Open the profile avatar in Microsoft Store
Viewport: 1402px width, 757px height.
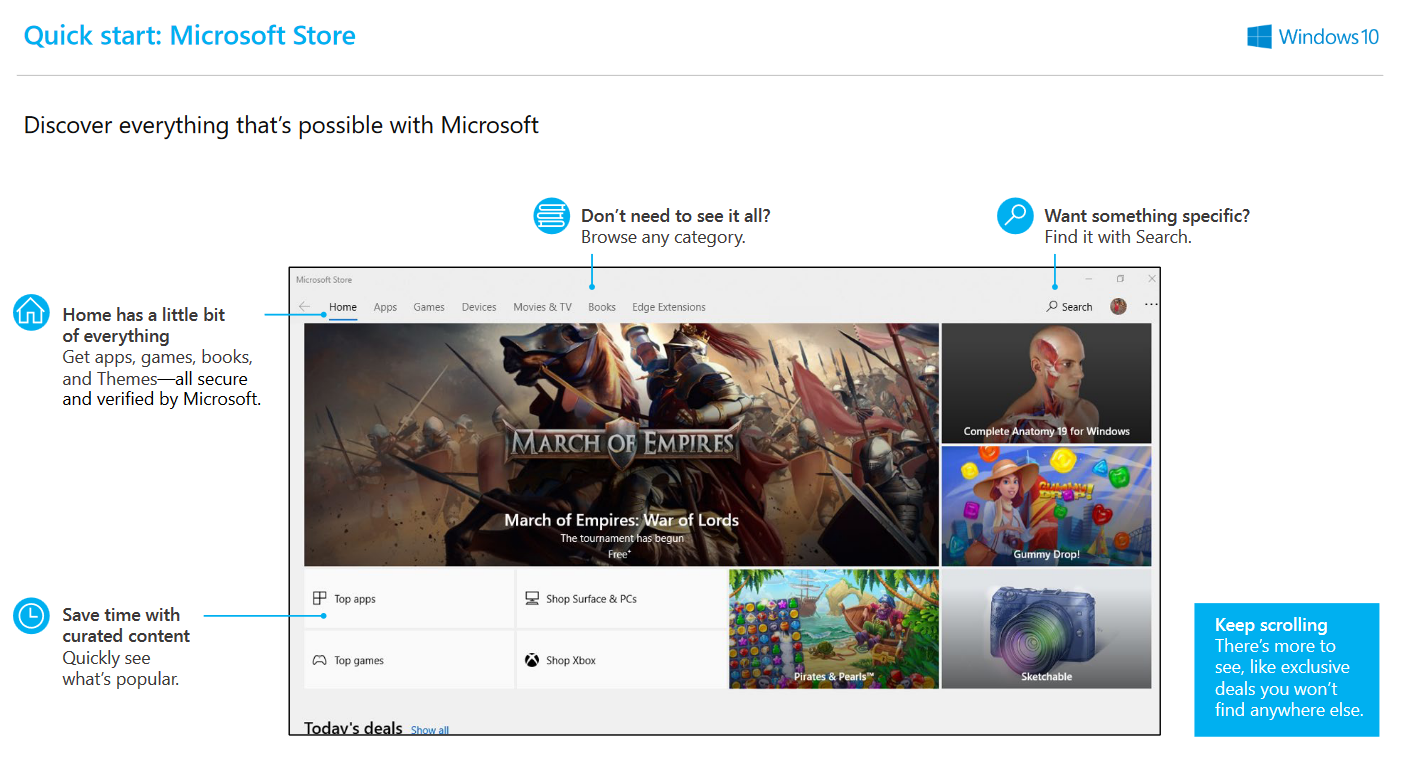pyautogui.click(x=1118, y=306)
